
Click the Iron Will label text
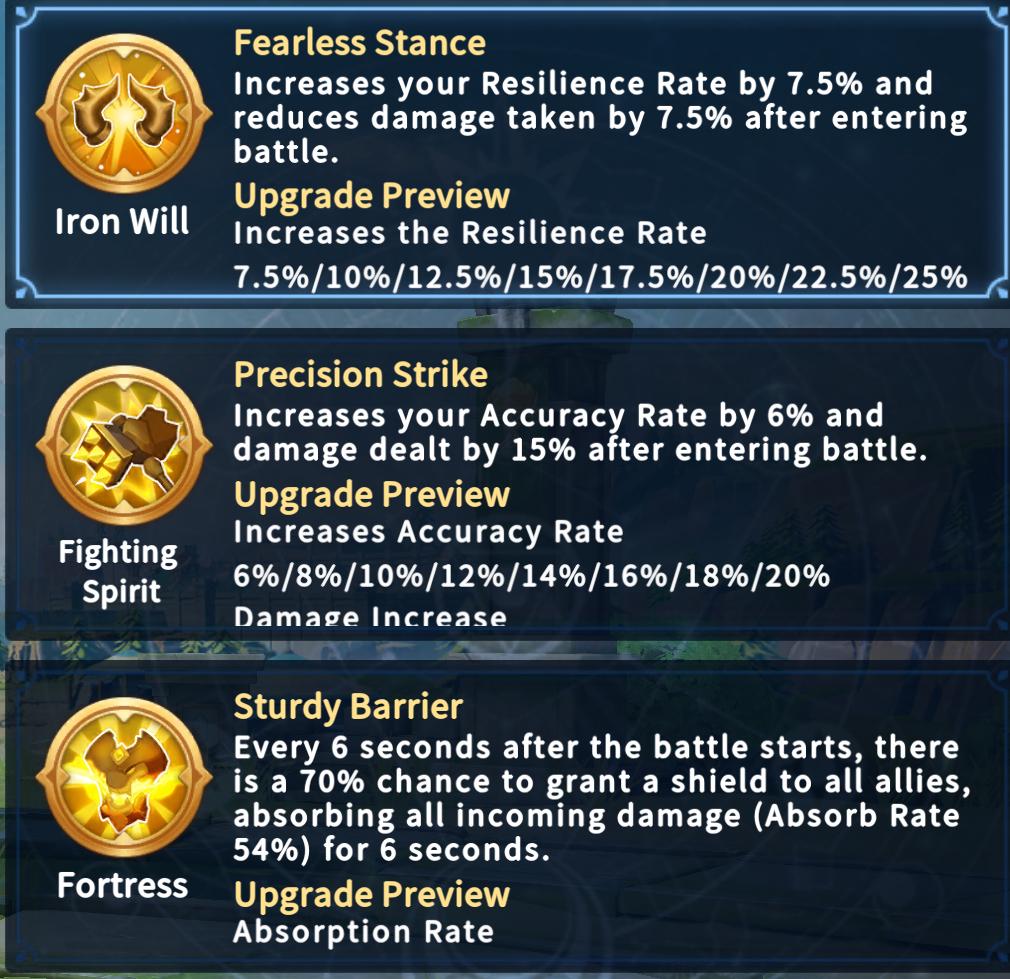122,221
